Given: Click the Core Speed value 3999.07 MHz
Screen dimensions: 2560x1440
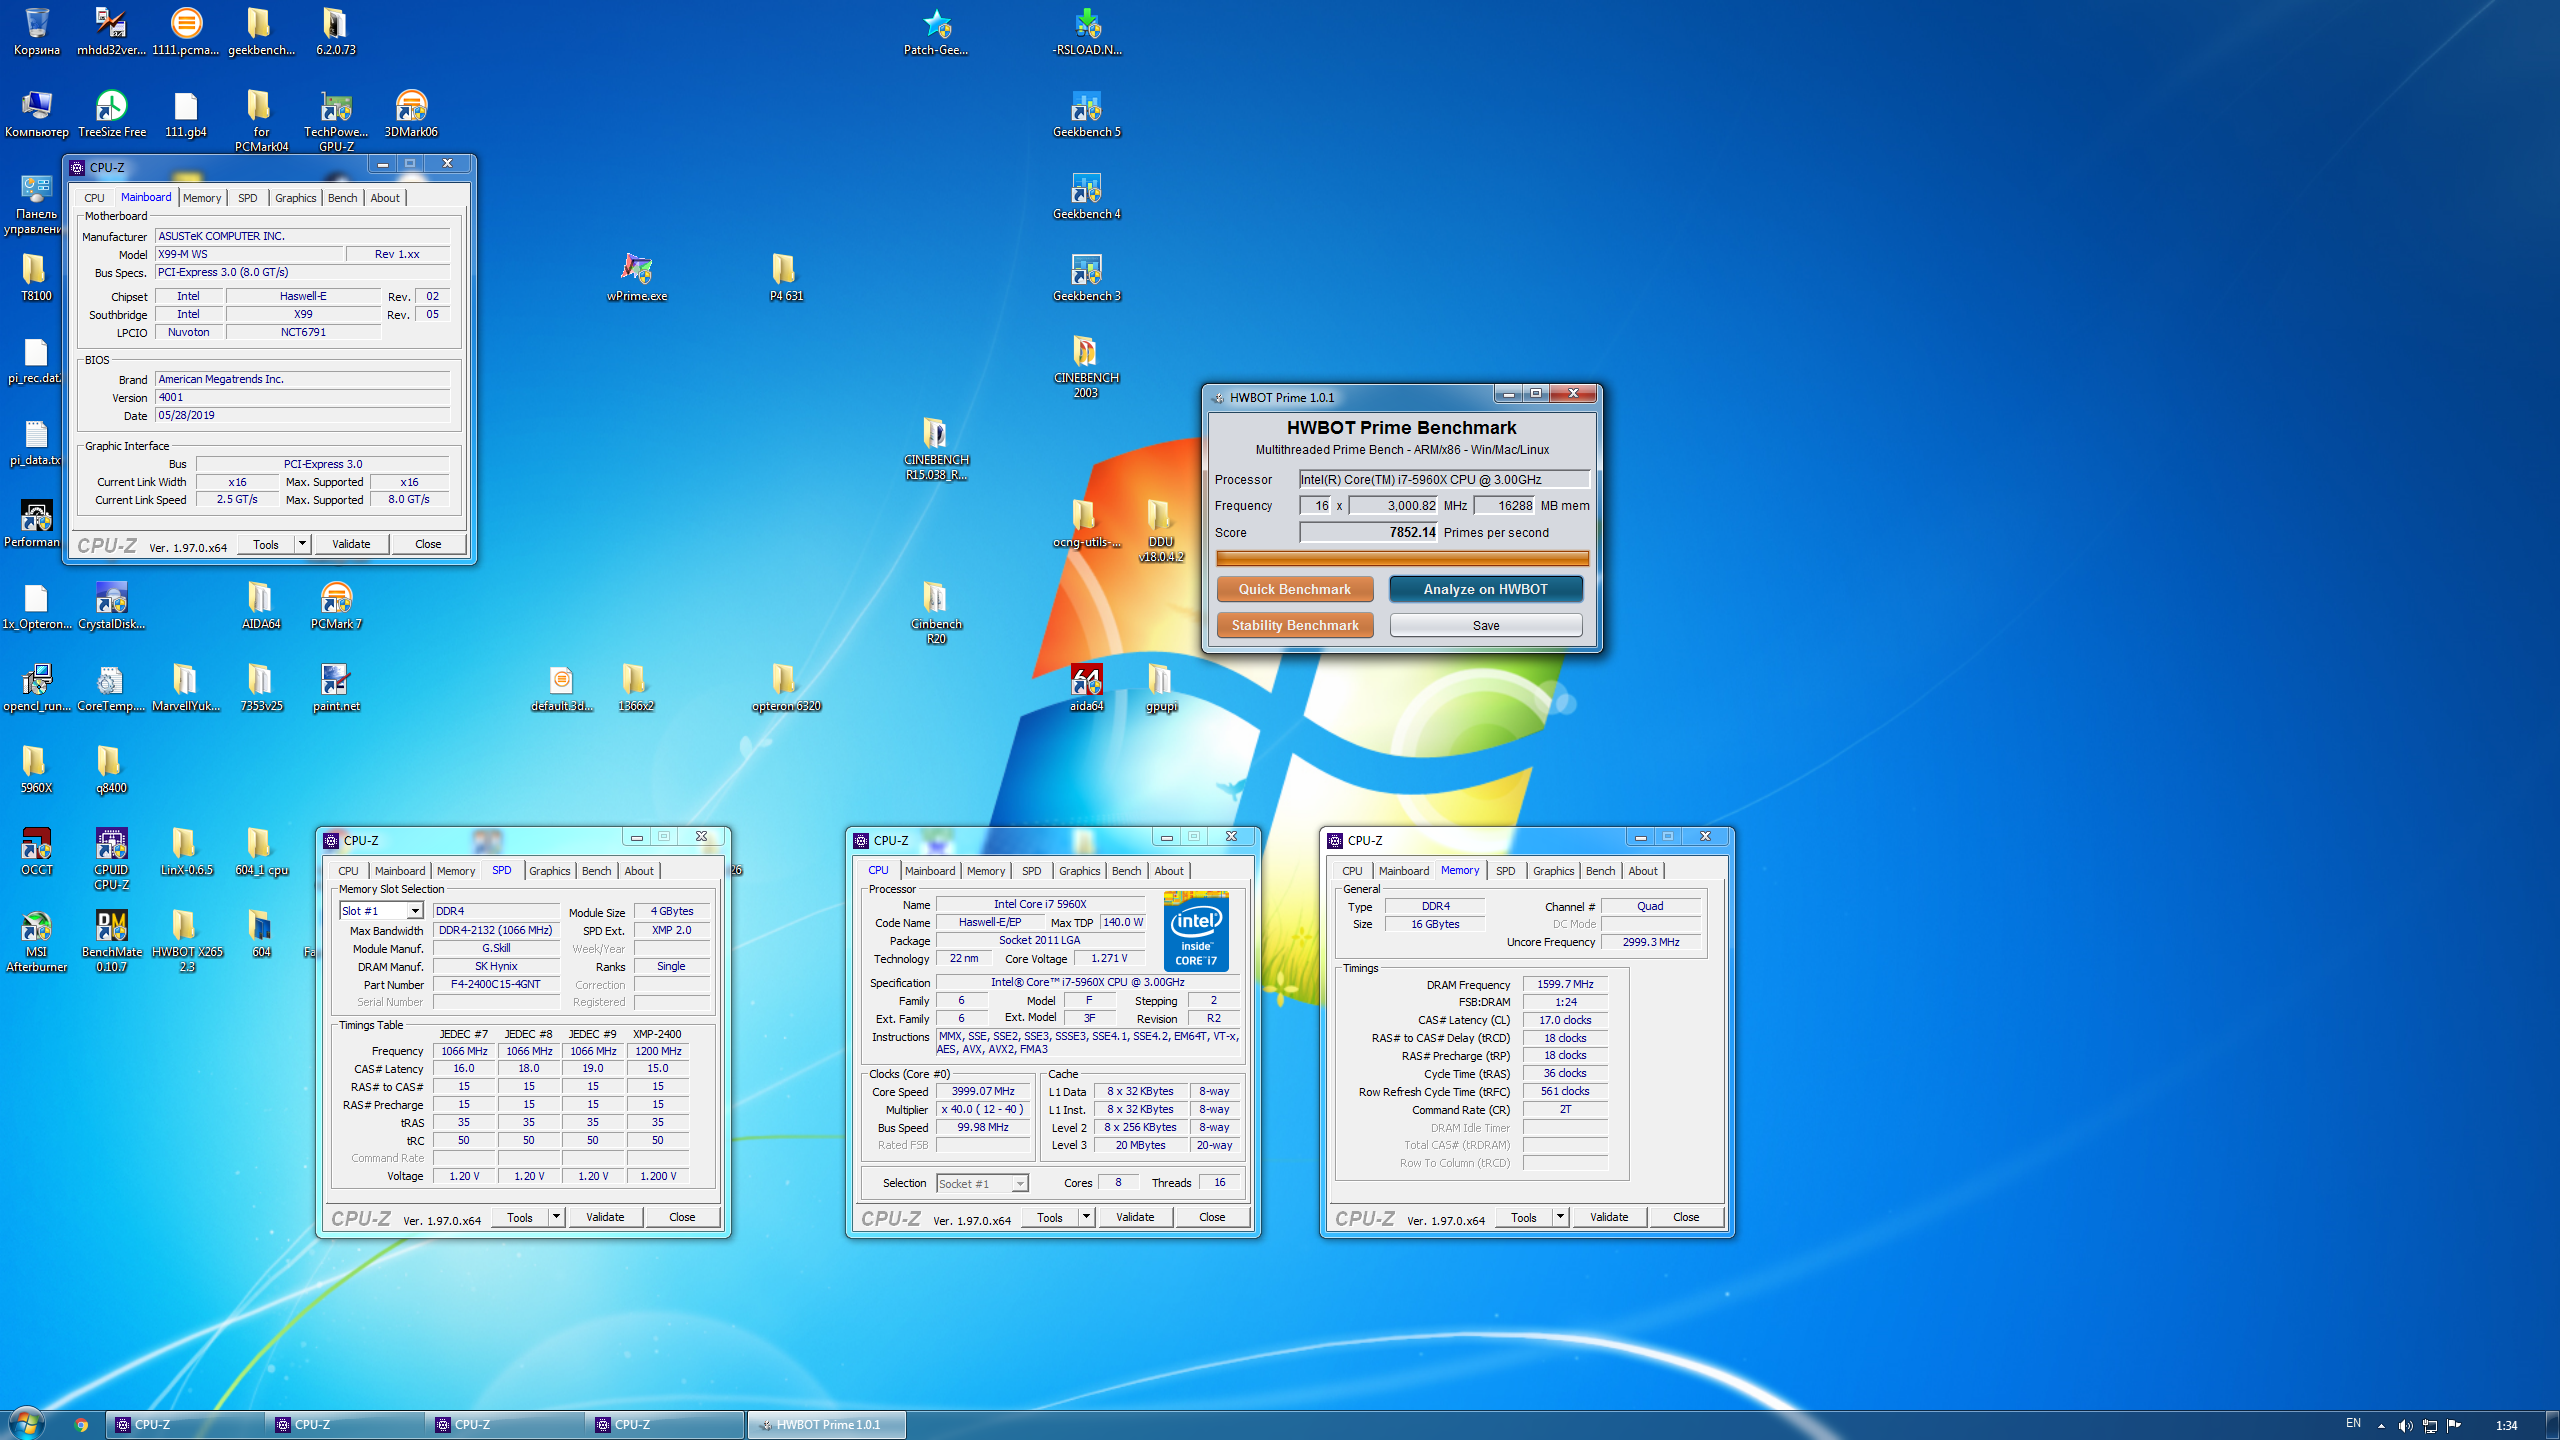Looking at the screenshot, I should pyautogui.click(x=983, y=1091).
